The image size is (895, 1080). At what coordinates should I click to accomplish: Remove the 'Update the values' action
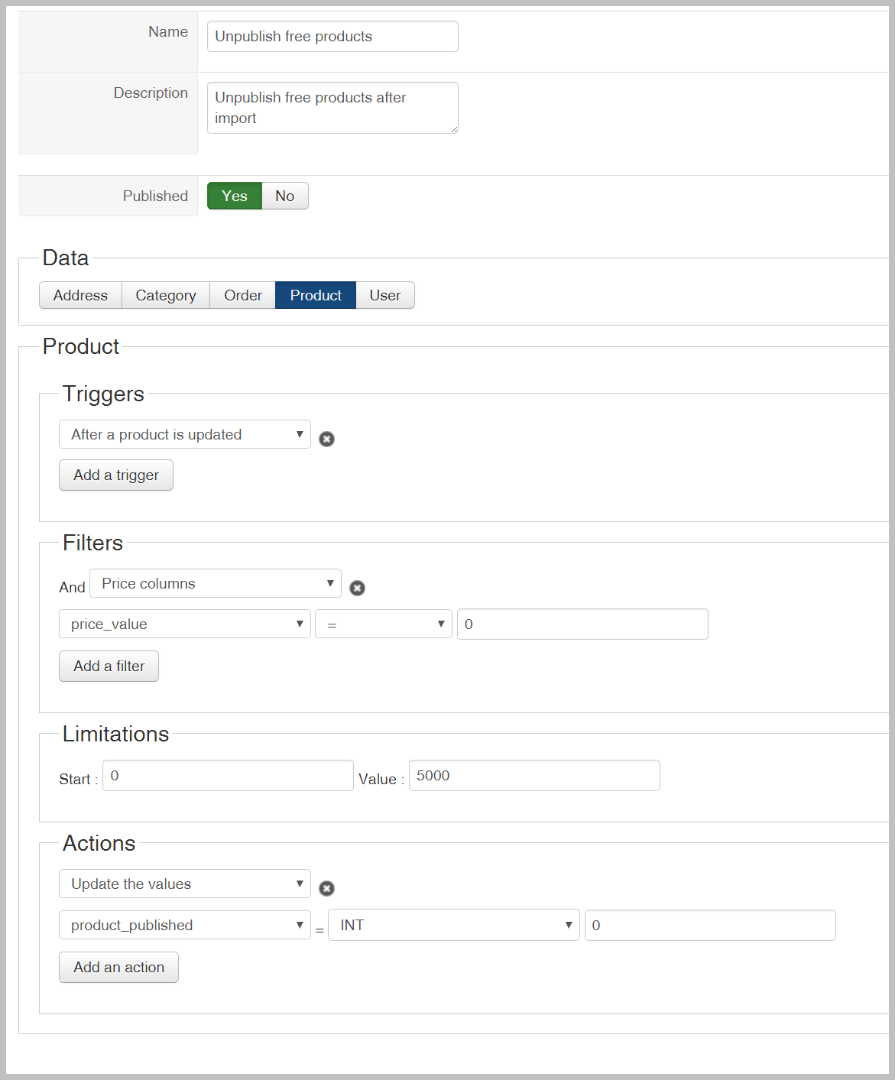tap(326, 888)
